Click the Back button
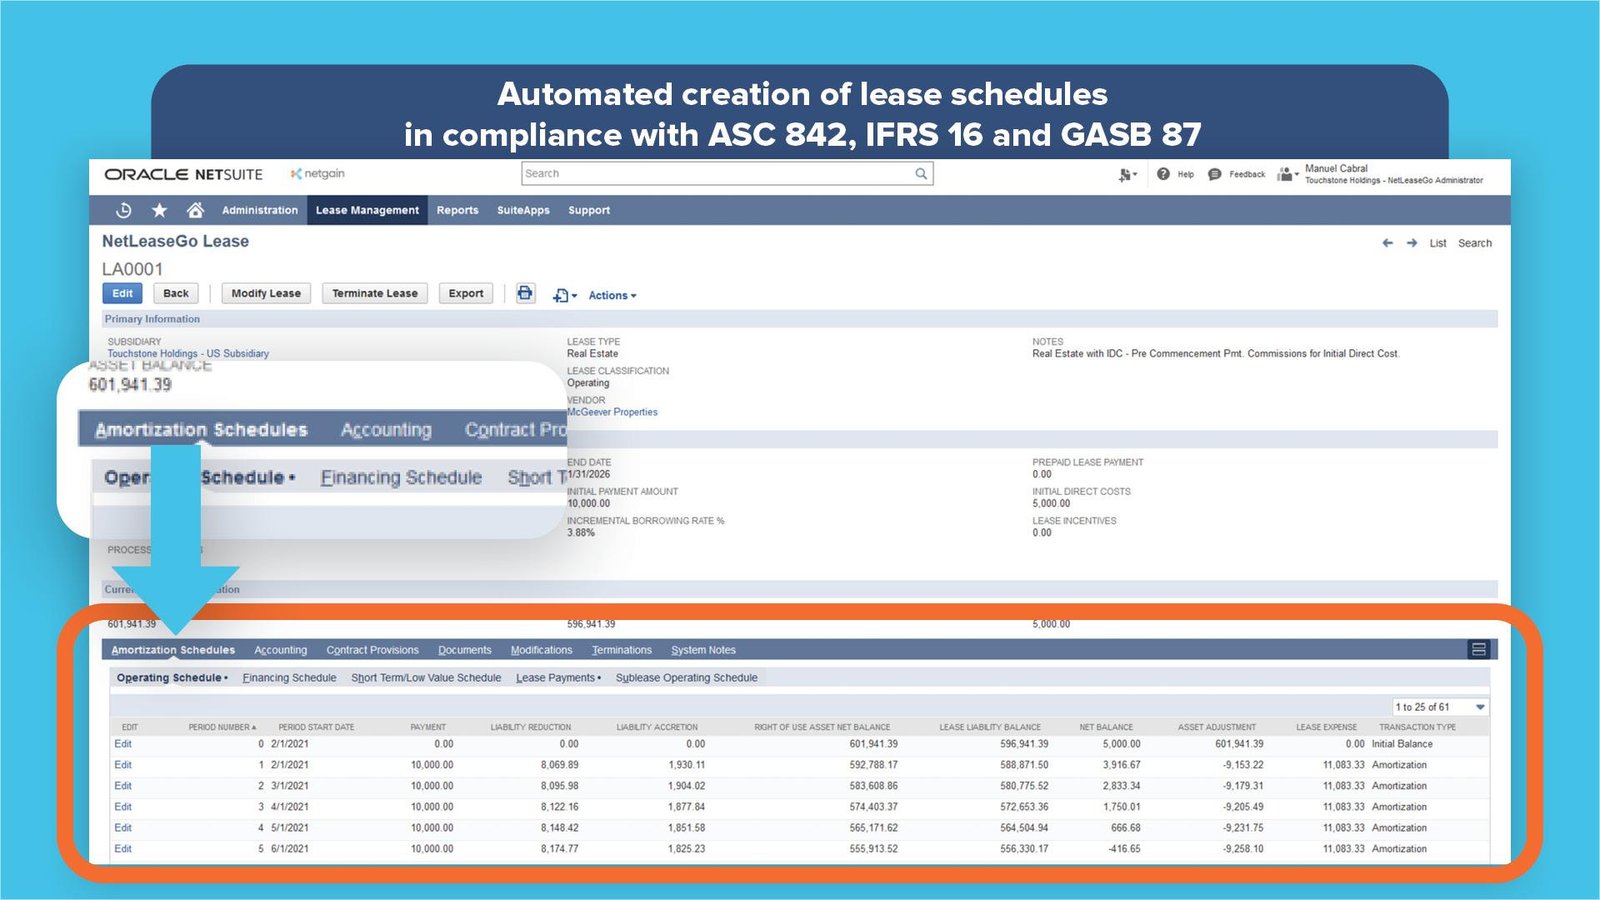This screenshot has width=1600, height=900. click(x=176, y=293)
